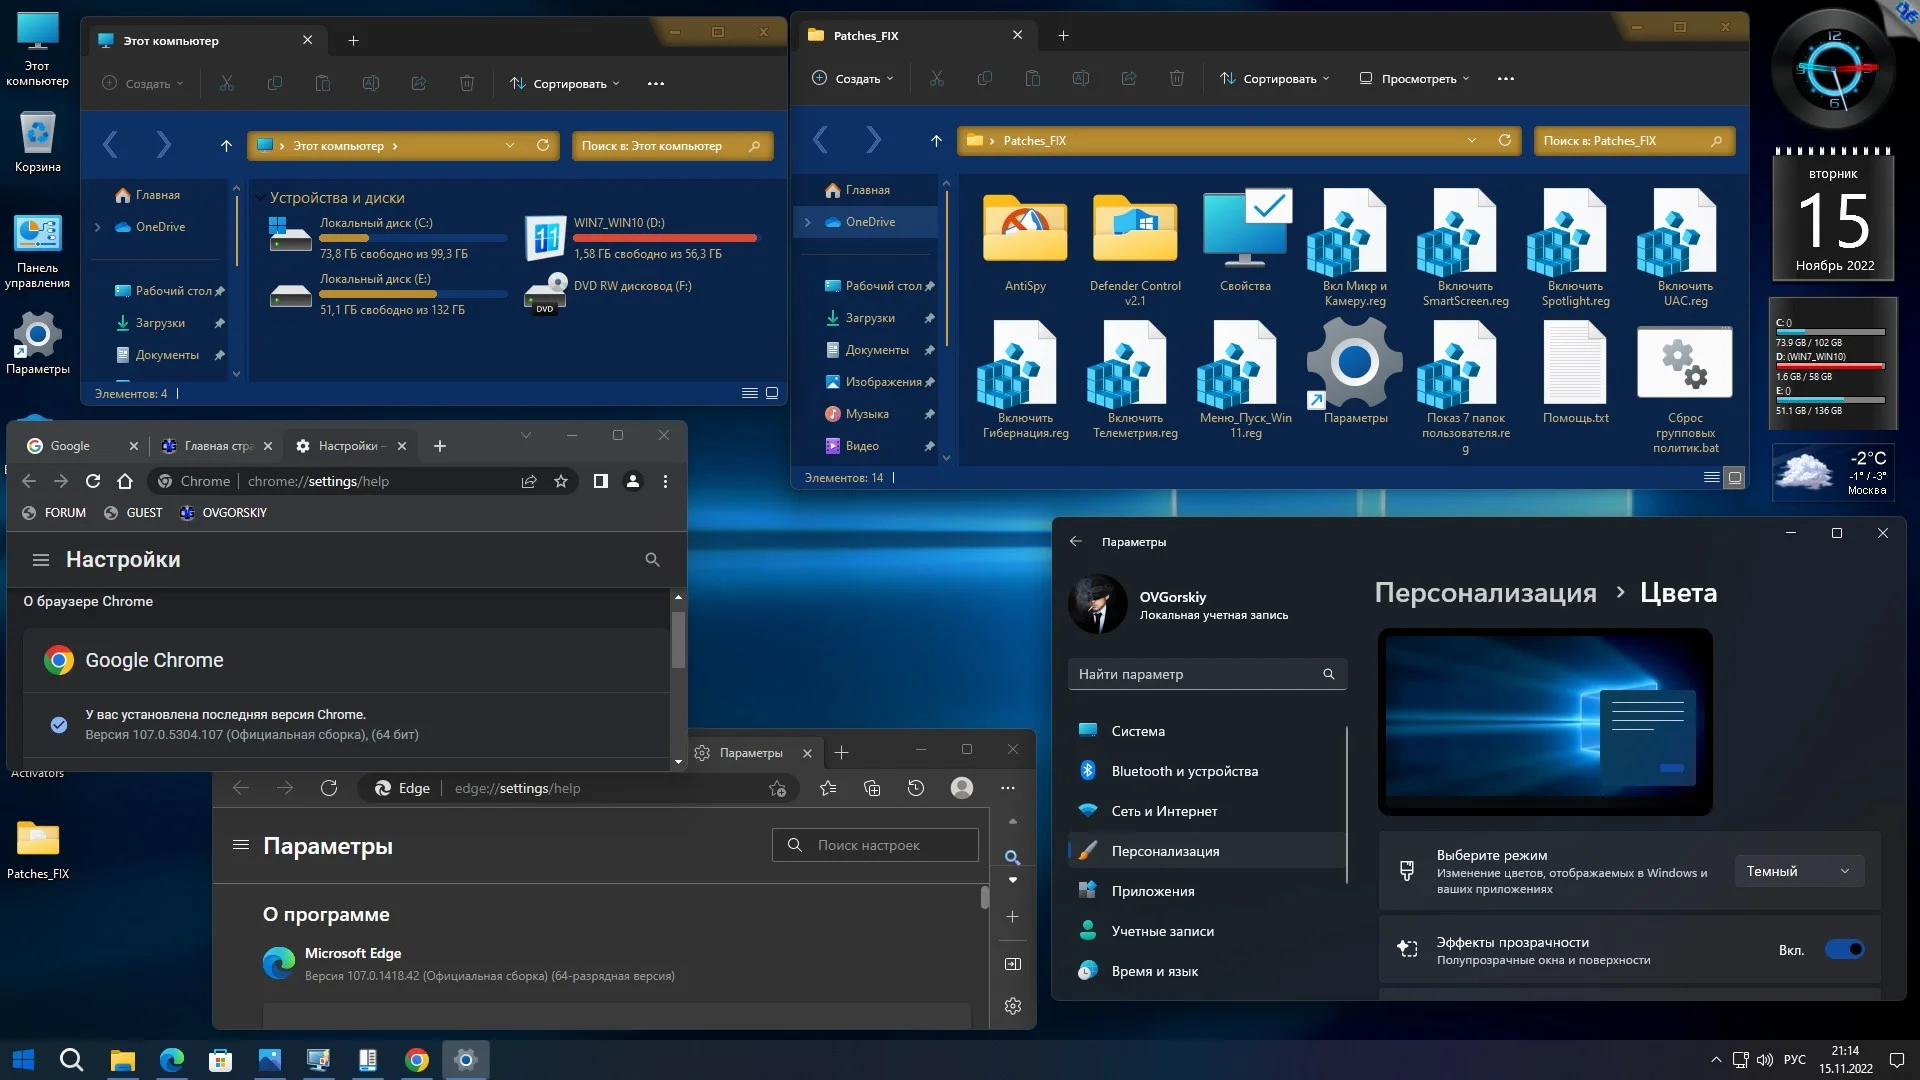This screenshot has width=1920, height=1080.
Task: Expand OneDrive tree in Patches_FIX sidebar
Action: pos(808,222)
